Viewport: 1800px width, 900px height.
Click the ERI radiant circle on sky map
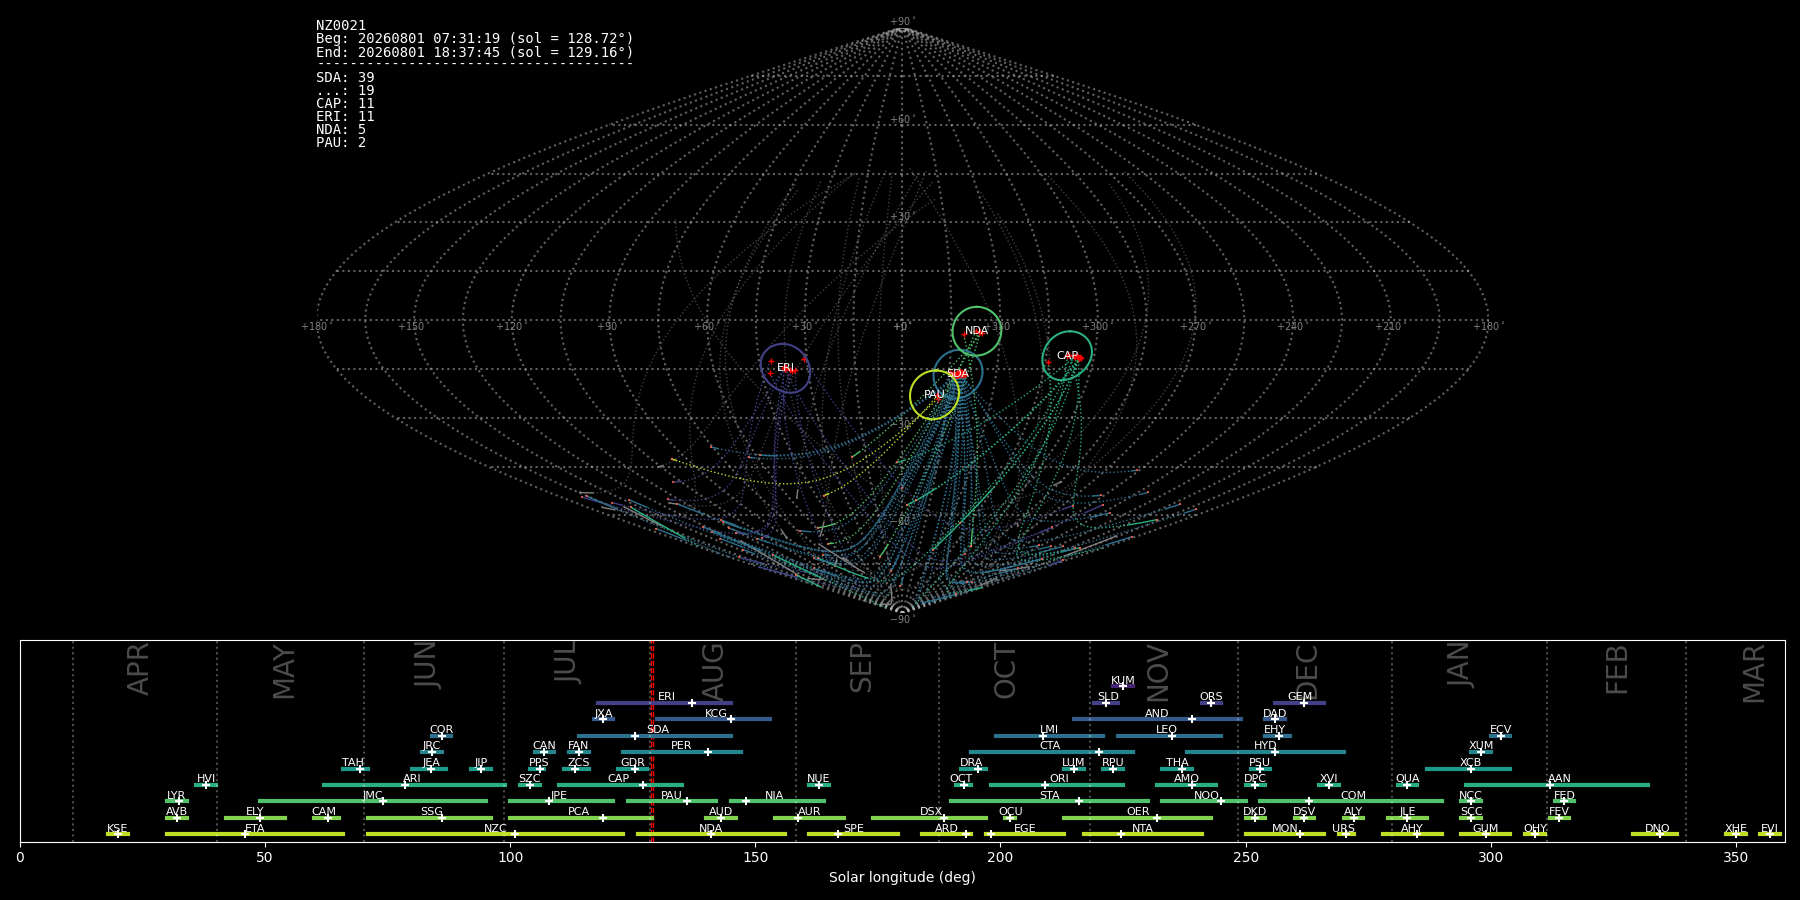(x=786, y=368)
